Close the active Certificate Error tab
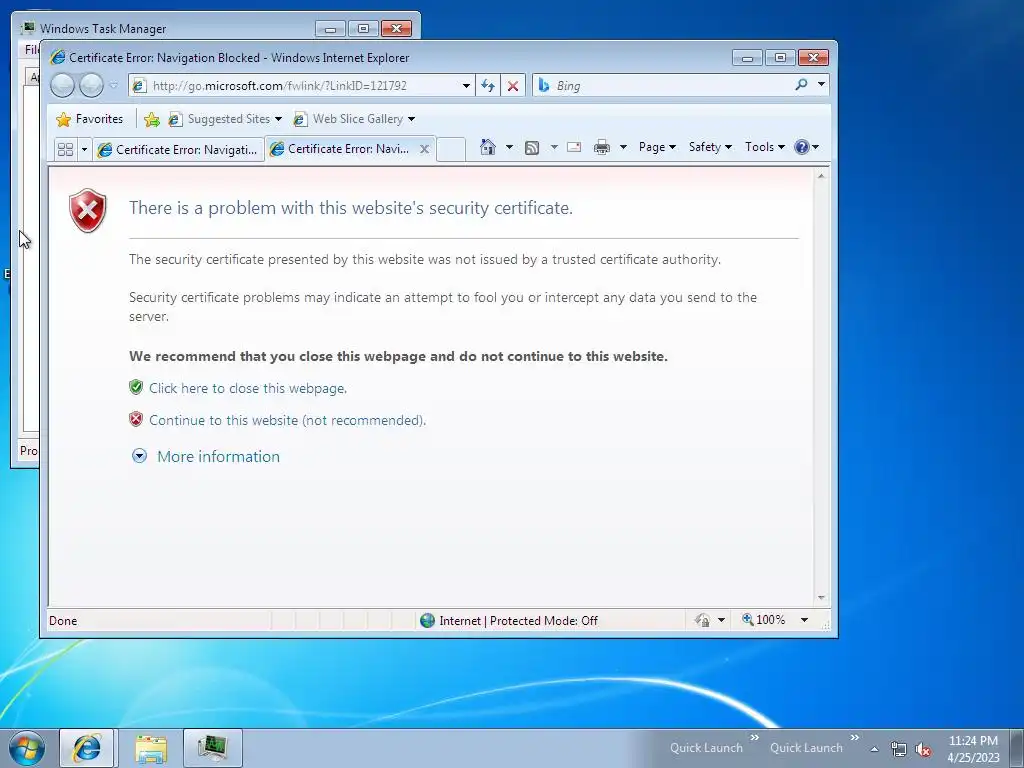 pos(424,149)
